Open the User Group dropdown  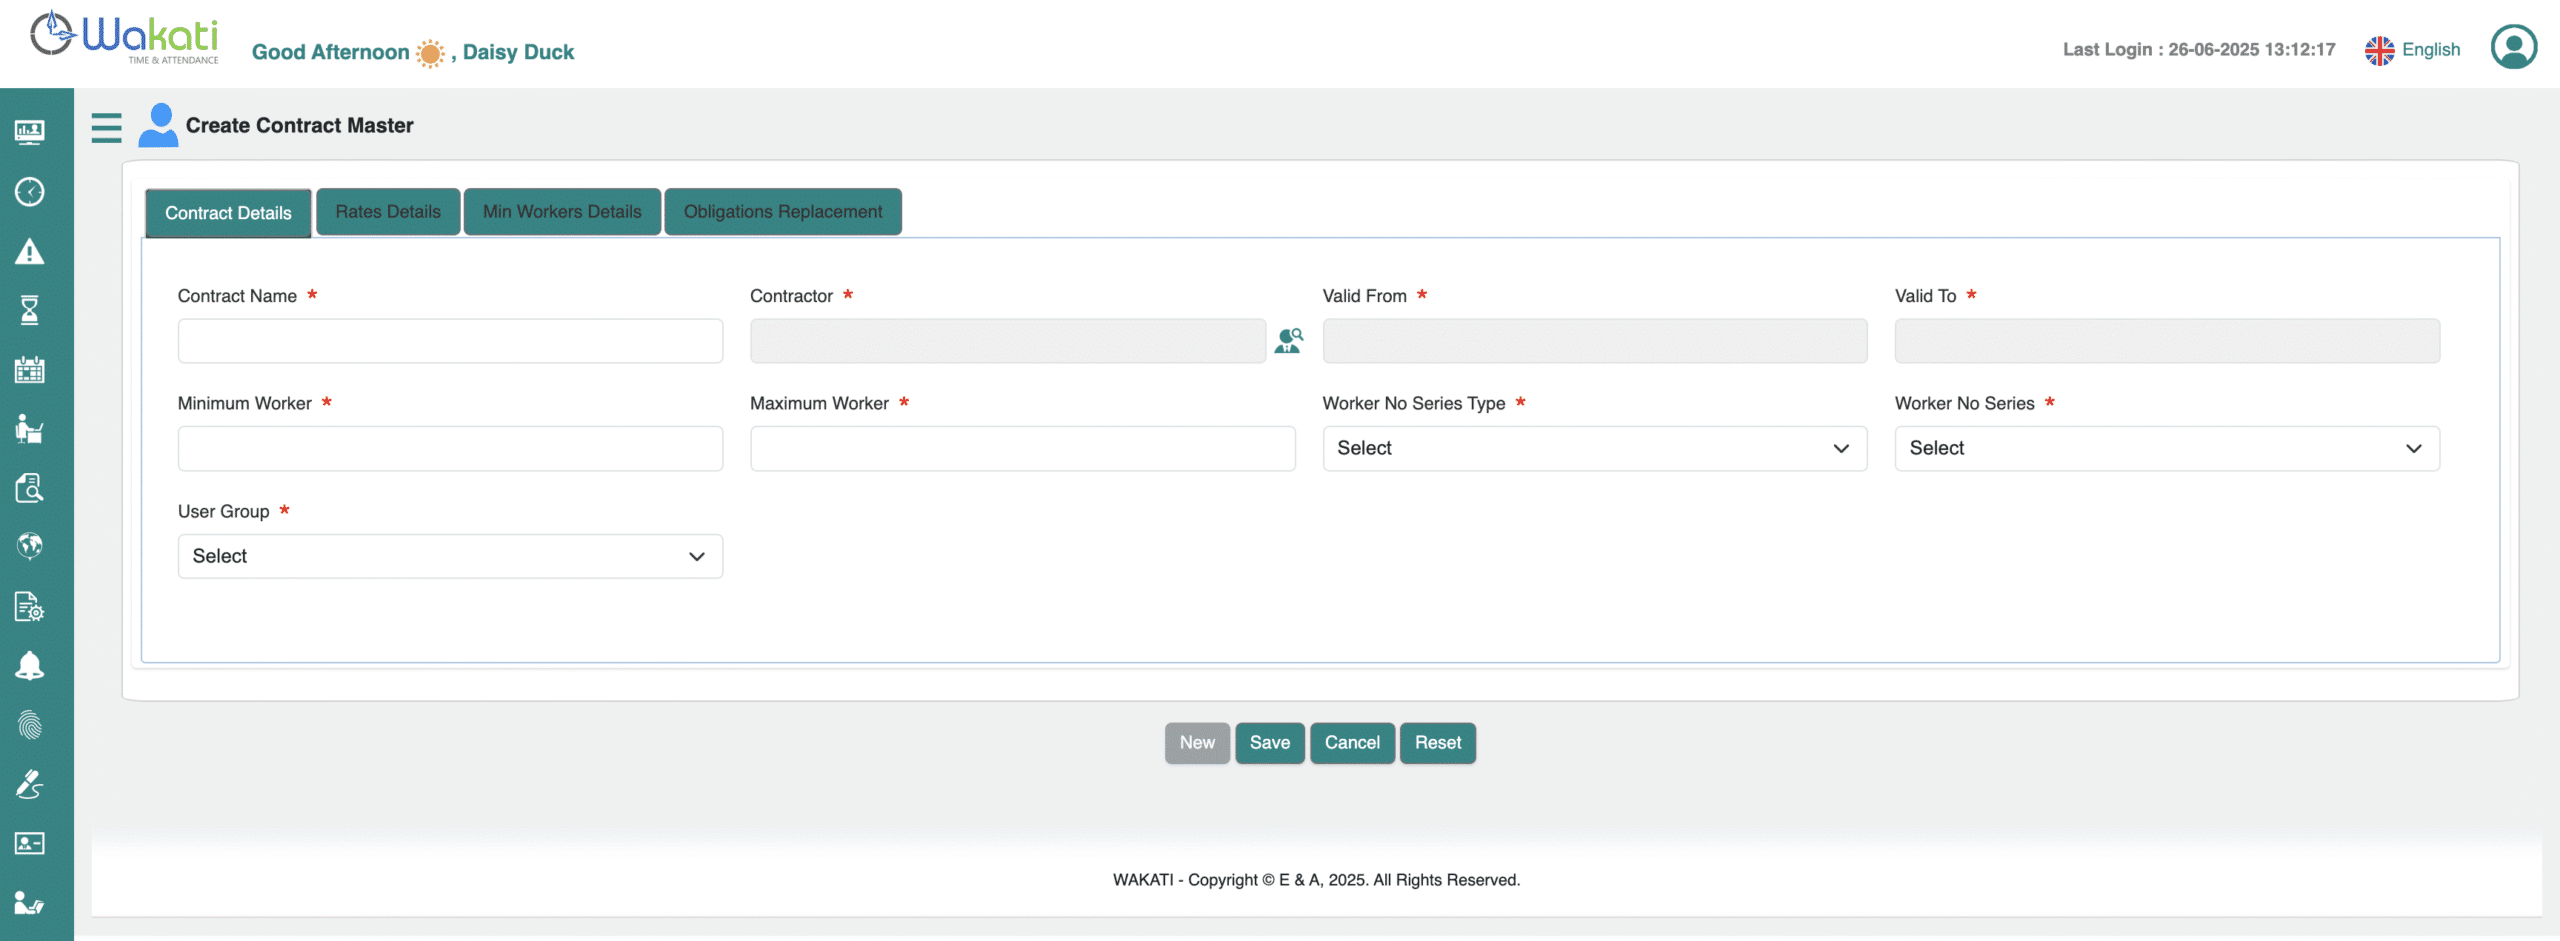point(450,556)
